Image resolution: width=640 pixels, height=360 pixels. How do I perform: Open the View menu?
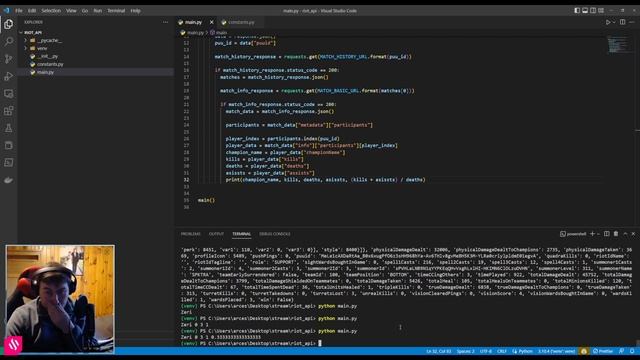pyautogui.click(x=71, y=11)
